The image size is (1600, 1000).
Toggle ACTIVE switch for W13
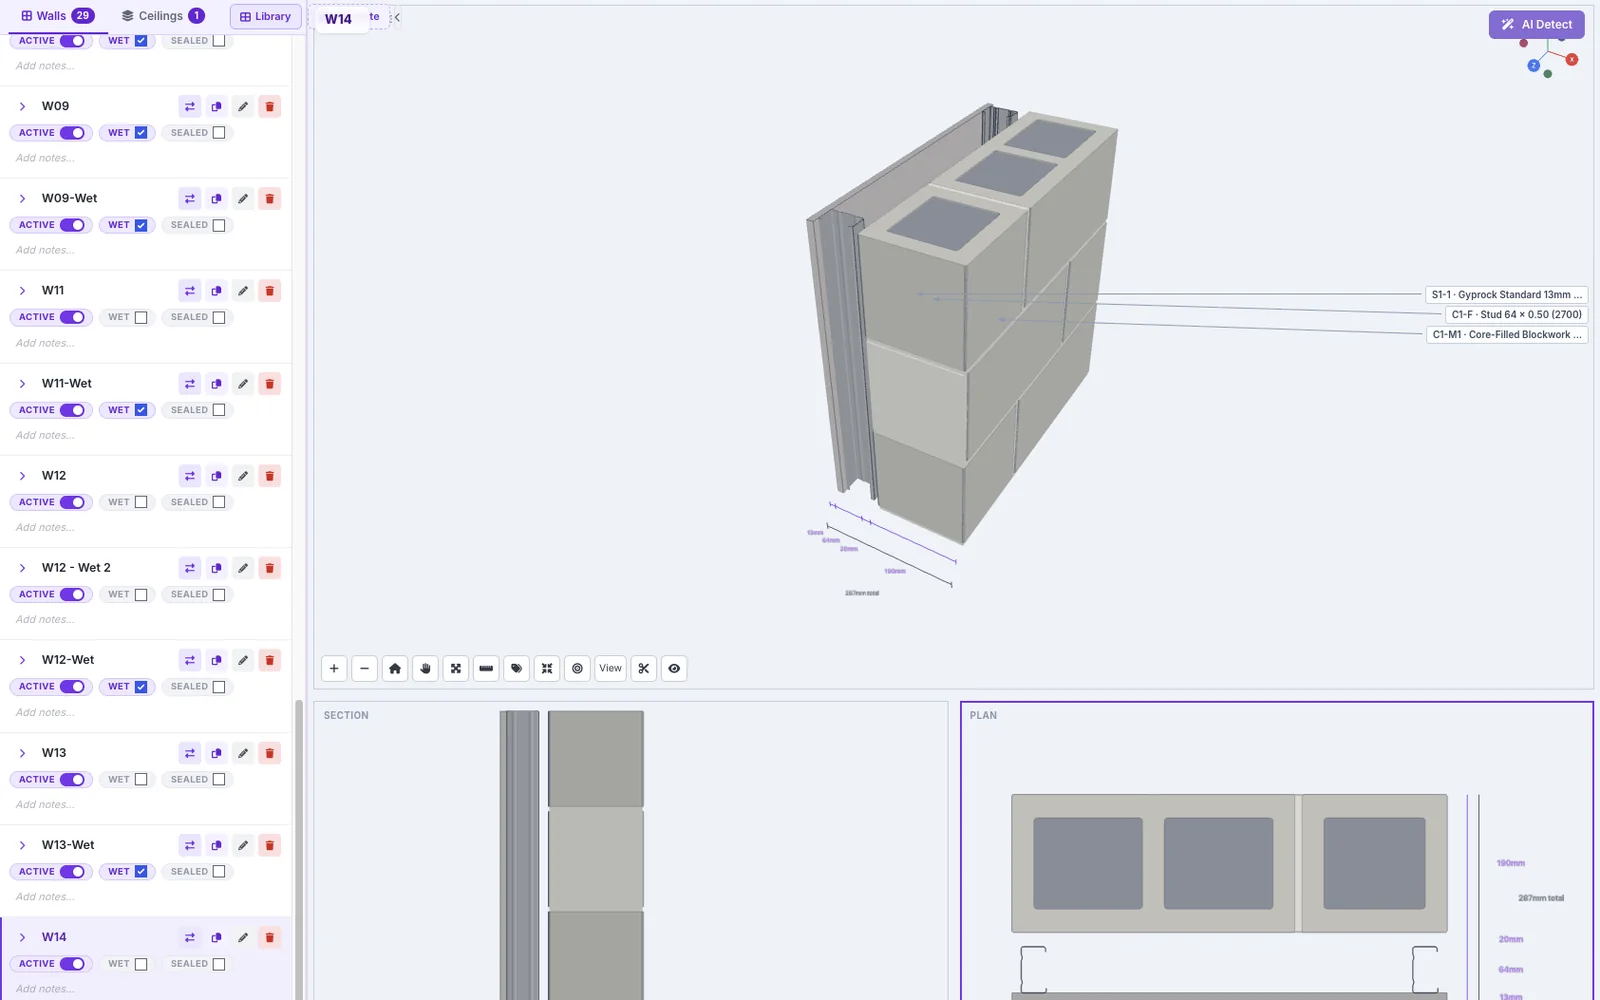72,779
